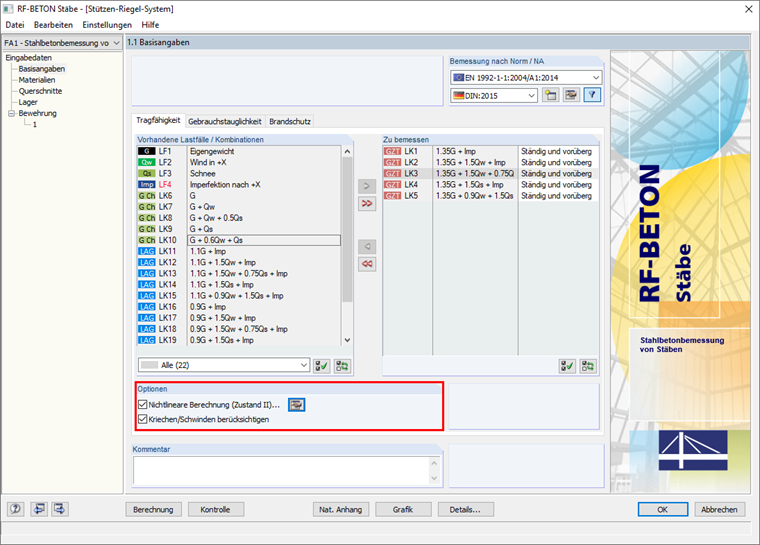Select LF1 Eigengewicht load case row
This screenshot has height=545, width=760.
(239, 151)
